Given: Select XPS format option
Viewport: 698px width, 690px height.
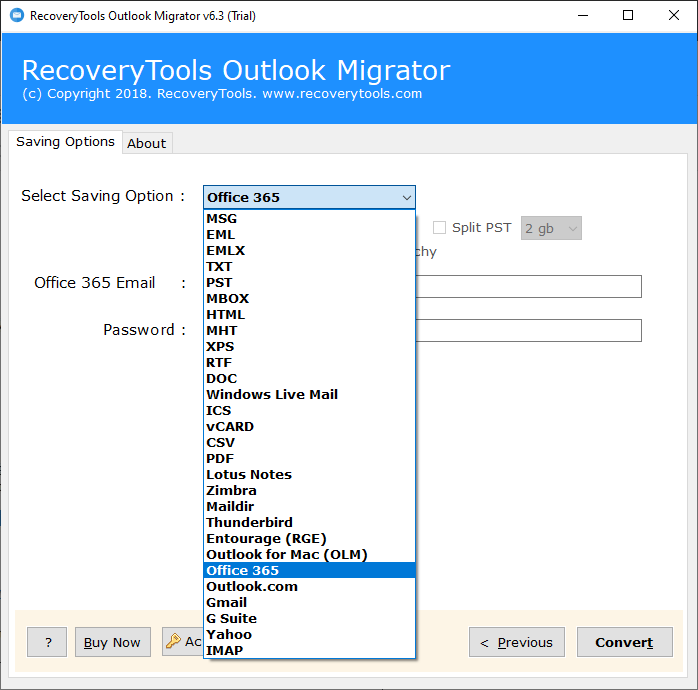Looking at the screenshot, I should coord(309,347).
